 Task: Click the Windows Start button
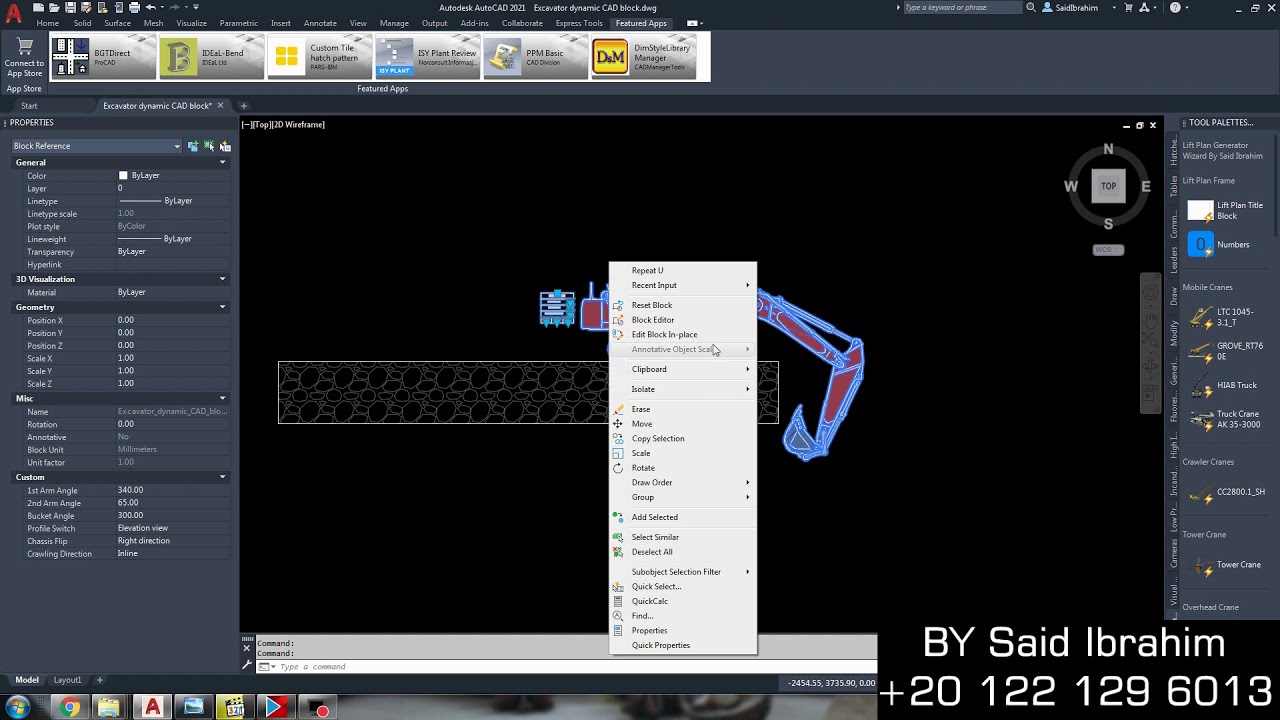(x=17, y=708)
